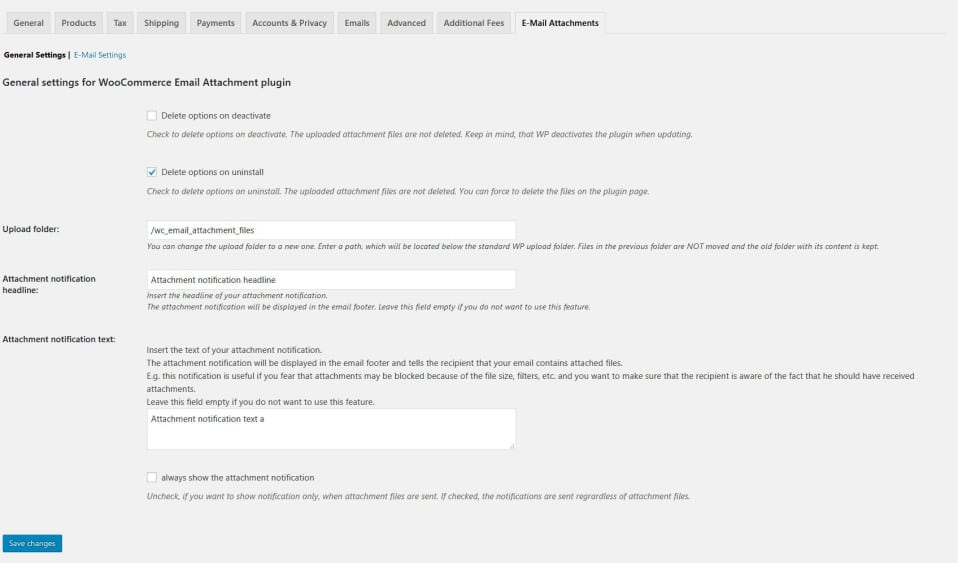
Task: Grab the textarea resize handle corner
Action: click(x=512, y=446)
